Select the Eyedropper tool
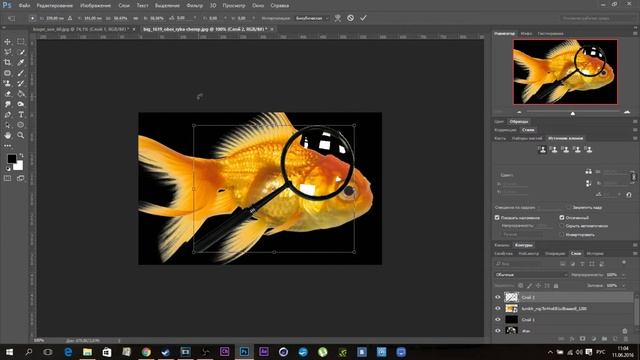 coord(20,62)
